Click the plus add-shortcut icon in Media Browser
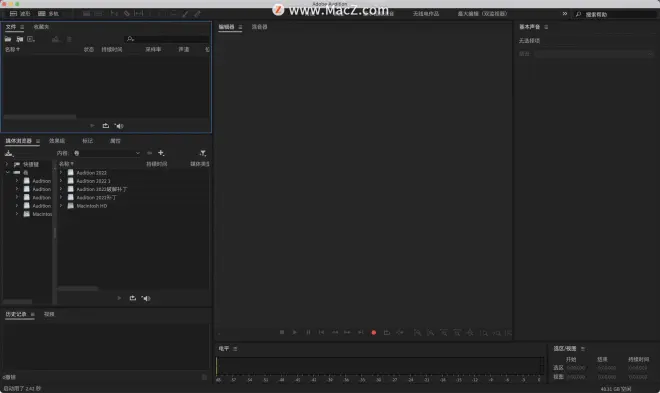The image size is (660, 393). coord(161,153)
